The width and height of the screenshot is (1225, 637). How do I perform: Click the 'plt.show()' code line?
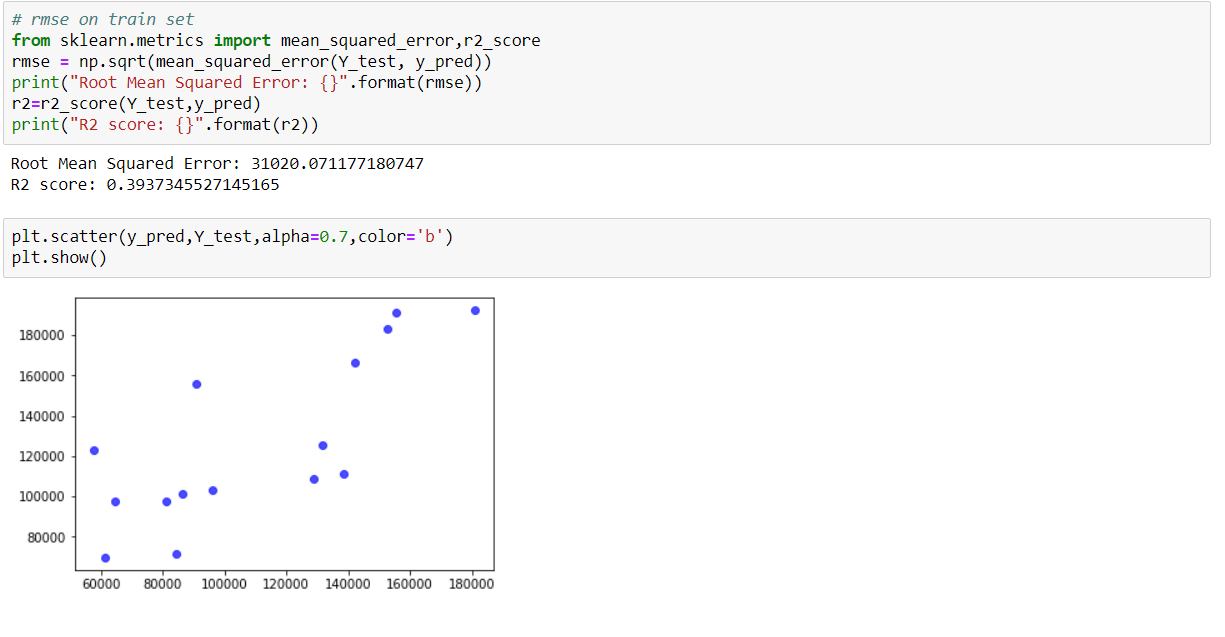[60, 258]
